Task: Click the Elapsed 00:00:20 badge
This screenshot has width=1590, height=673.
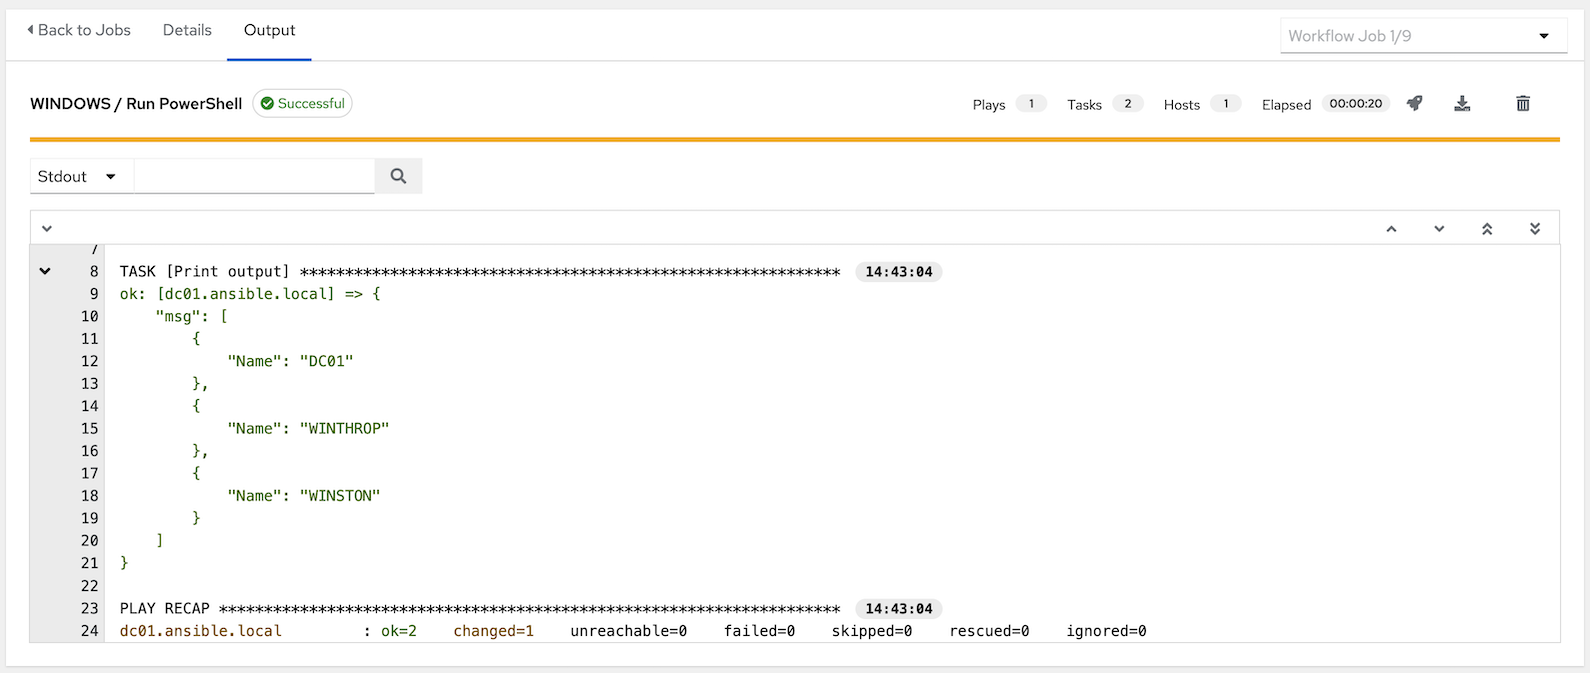Action: click(1355, 103)
